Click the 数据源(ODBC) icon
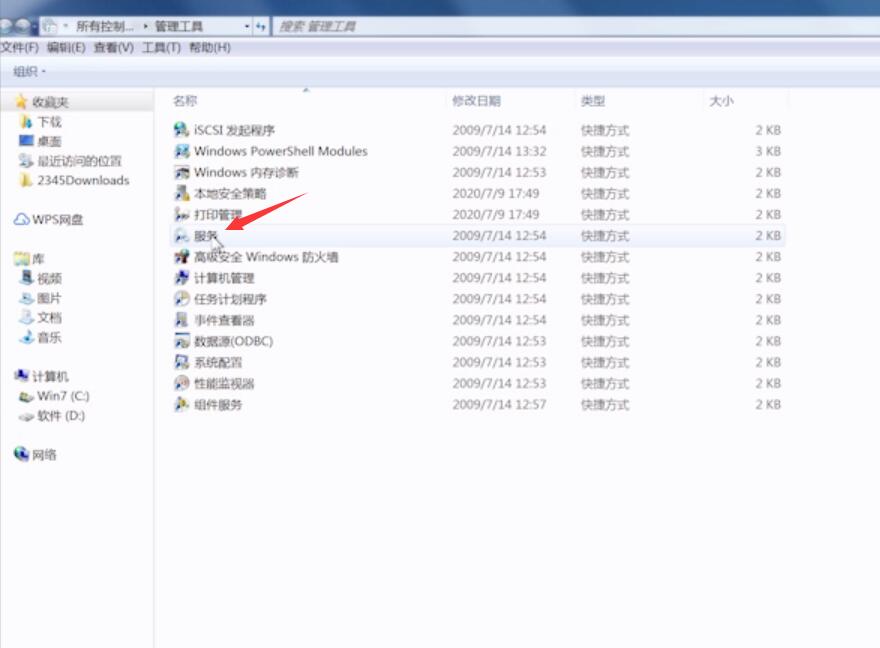The height and width of the screenshot is (648, 880). point(181,341)
